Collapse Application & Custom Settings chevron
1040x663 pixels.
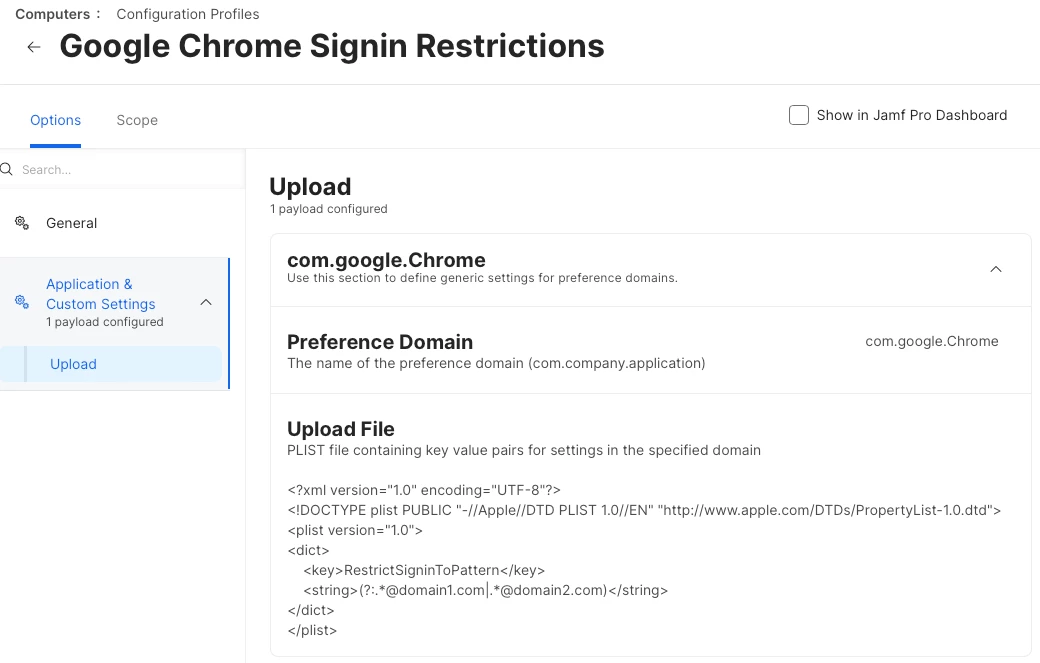point(206,302)
